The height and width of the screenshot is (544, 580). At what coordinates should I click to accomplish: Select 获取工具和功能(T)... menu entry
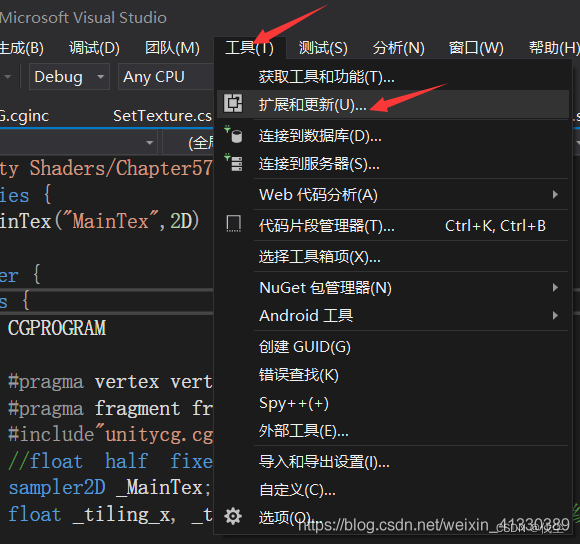(x=392, y=77)
